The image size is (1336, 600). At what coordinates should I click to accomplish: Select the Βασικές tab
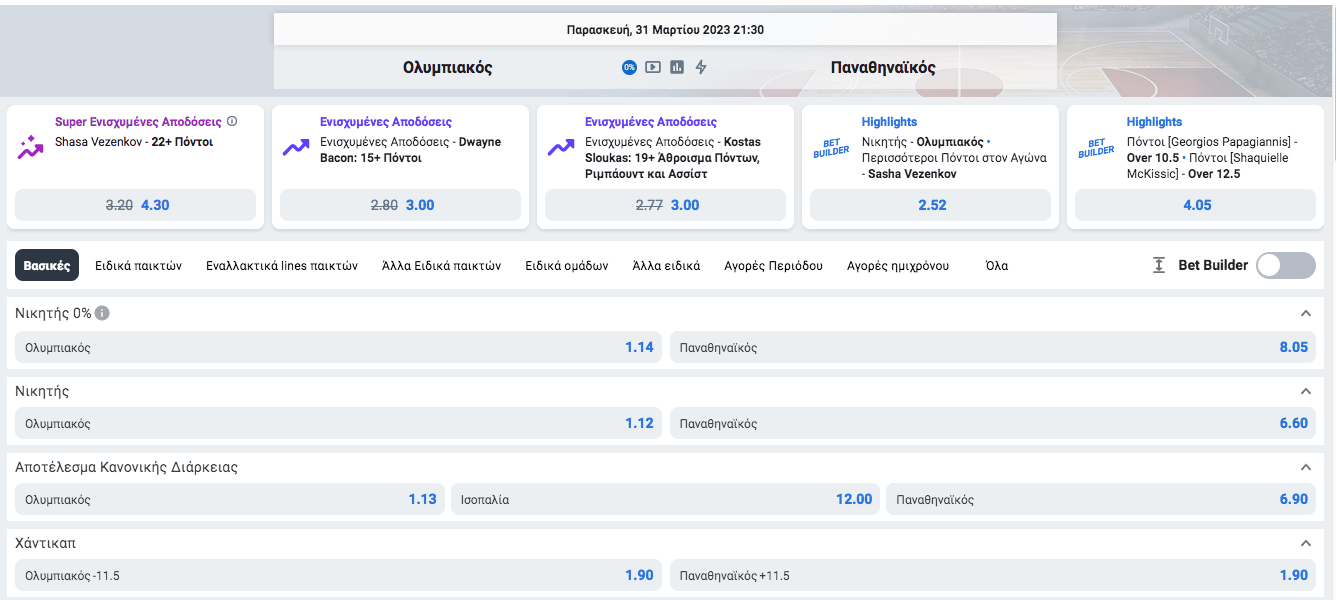click(x=47, y=266)
